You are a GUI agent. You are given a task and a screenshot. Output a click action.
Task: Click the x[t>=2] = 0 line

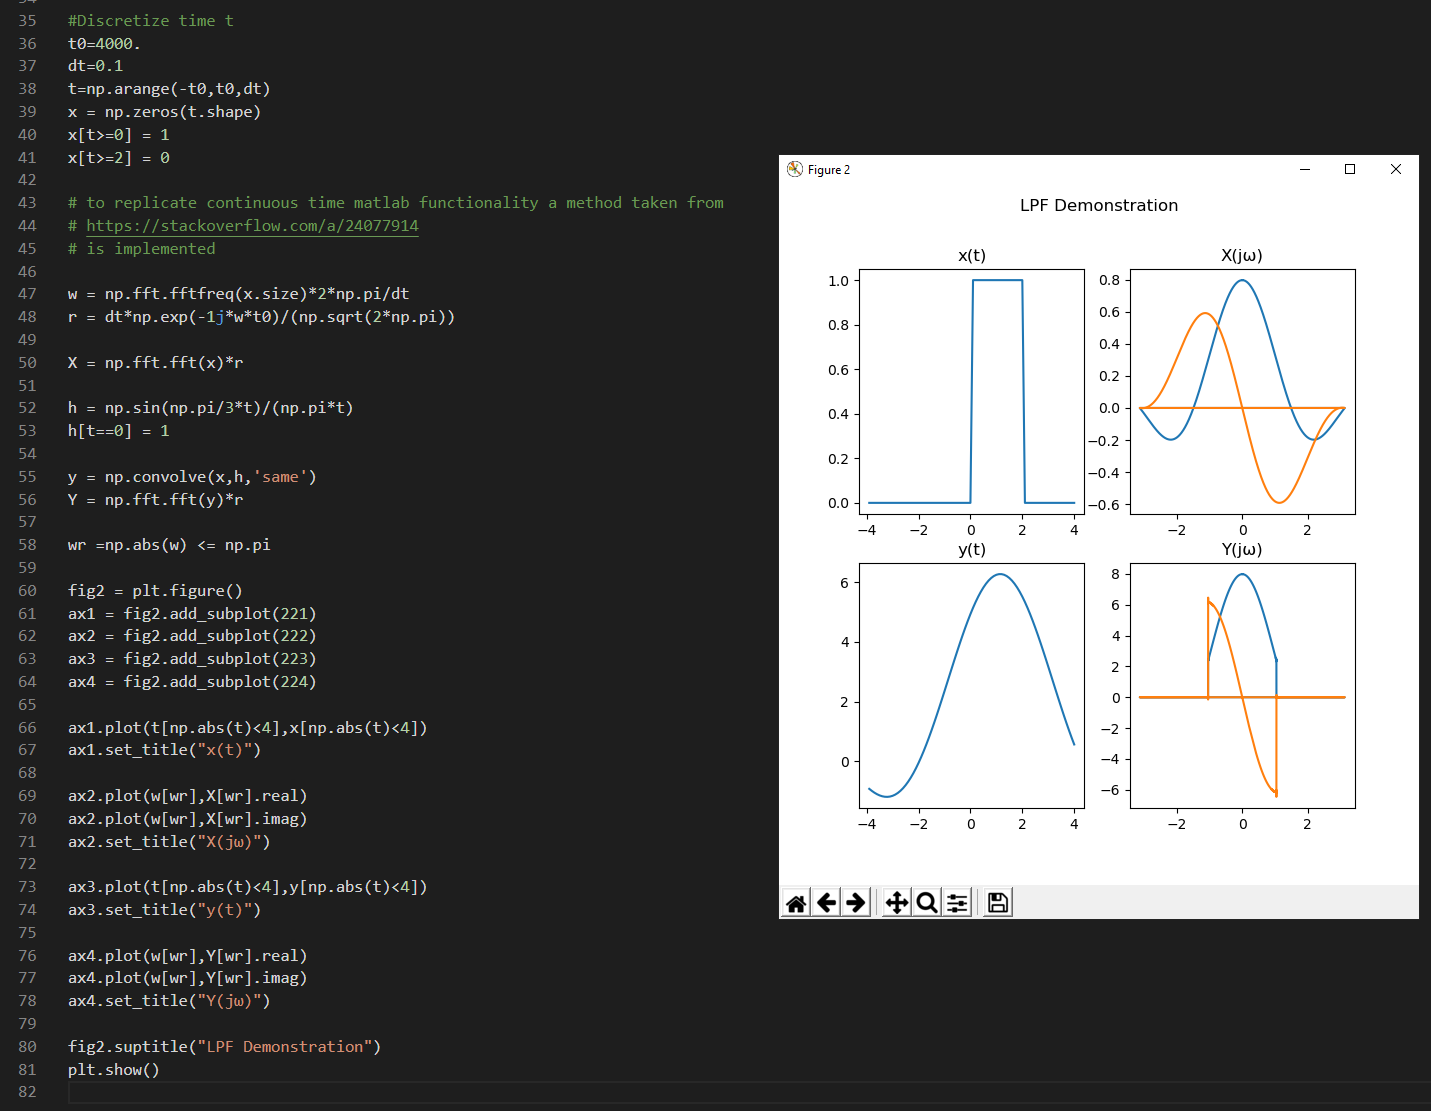click(118, 158)
